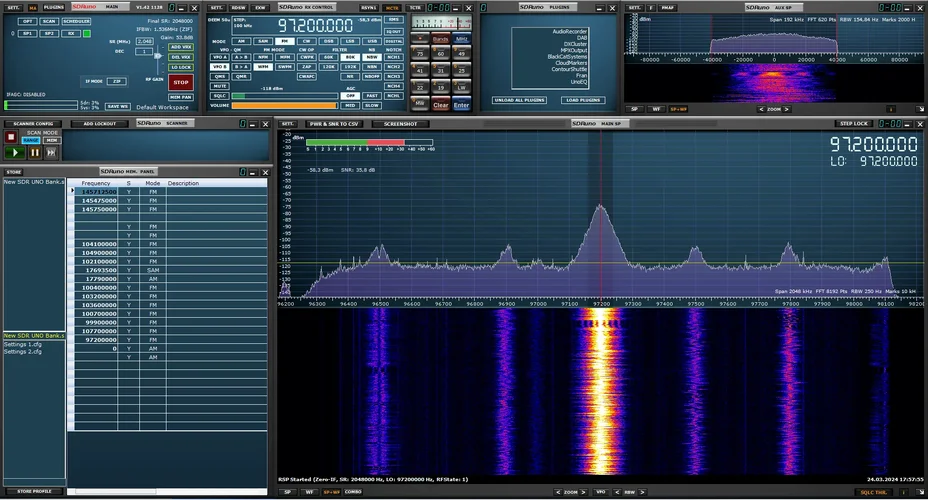Screen dimensions: 928x500
Task: Select the 22 band keypad key
Action: pyautogui.click(x=420, y=87)
